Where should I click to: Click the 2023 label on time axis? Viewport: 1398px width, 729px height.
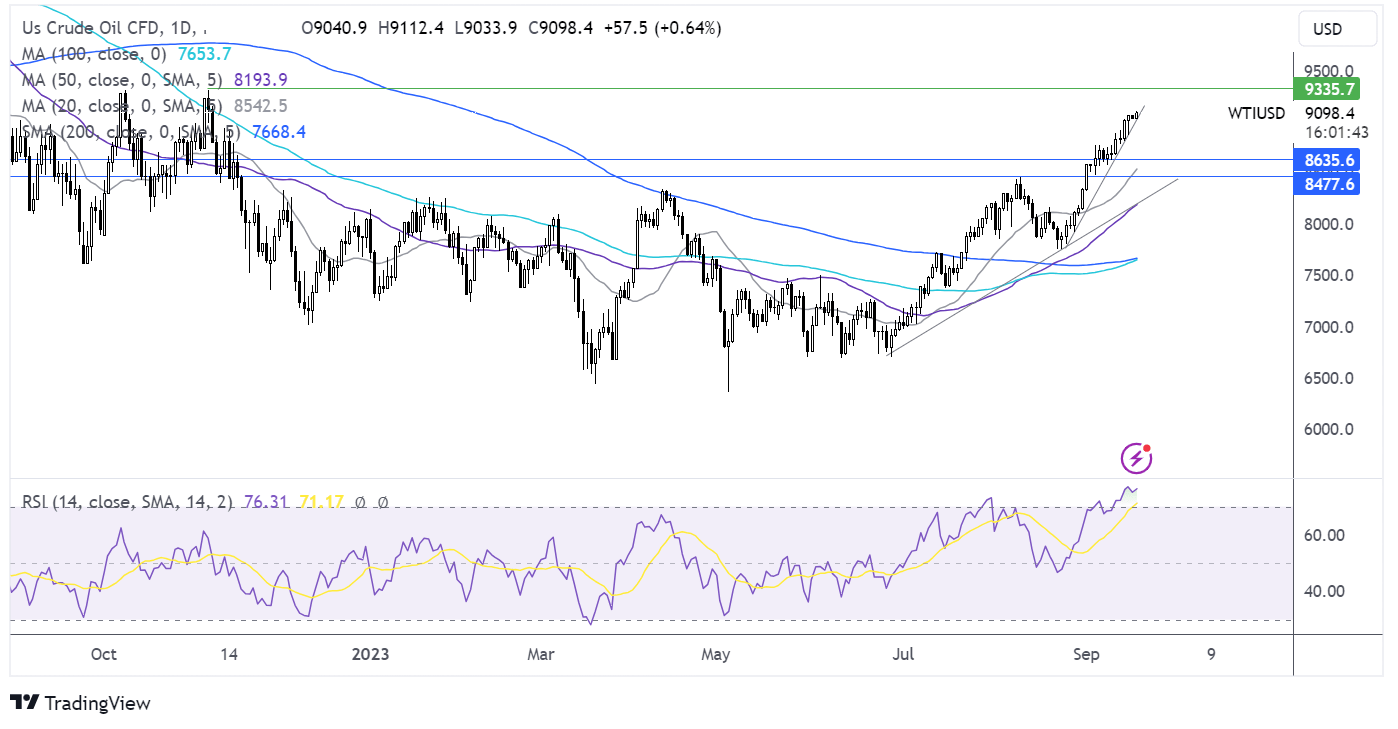click(x=371, y=655)
